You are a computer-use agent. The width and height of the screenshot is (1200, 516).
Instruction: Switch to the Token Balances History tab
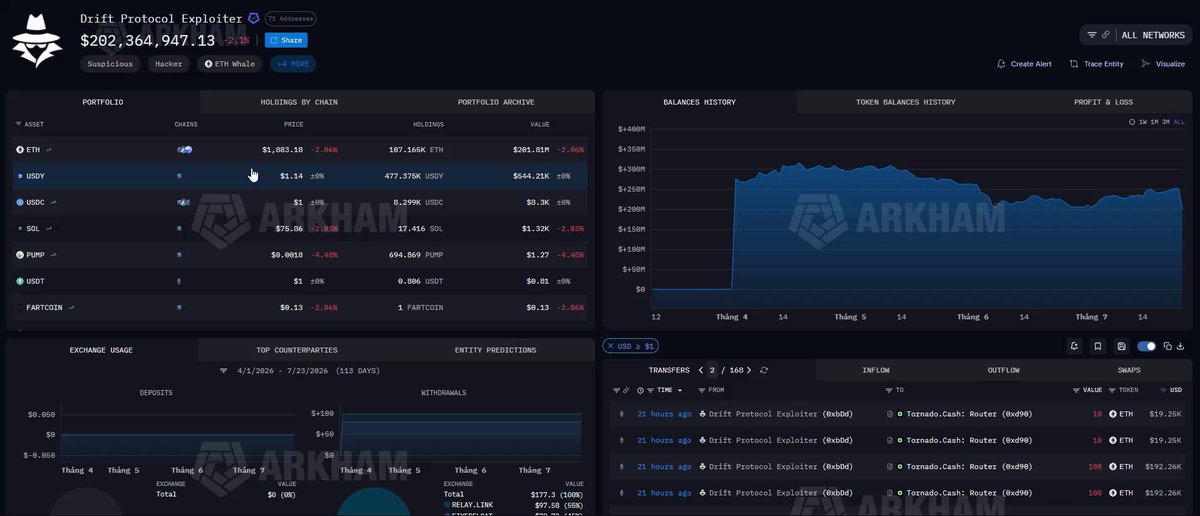(x=905, y=102)
